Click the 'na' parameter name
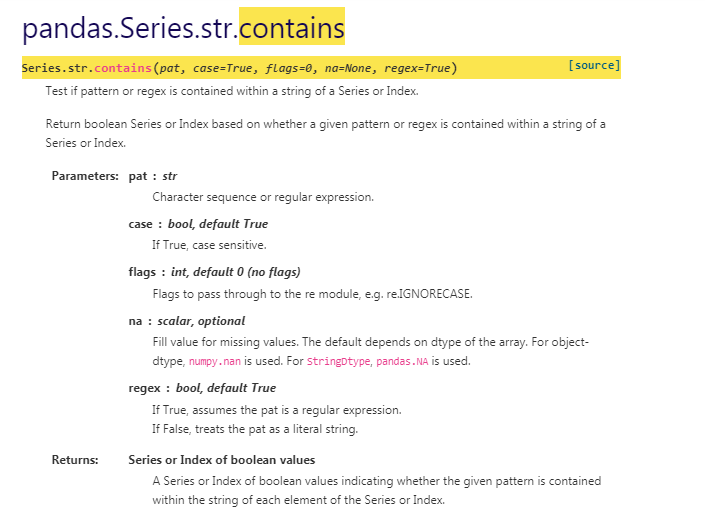 (135, 321)
